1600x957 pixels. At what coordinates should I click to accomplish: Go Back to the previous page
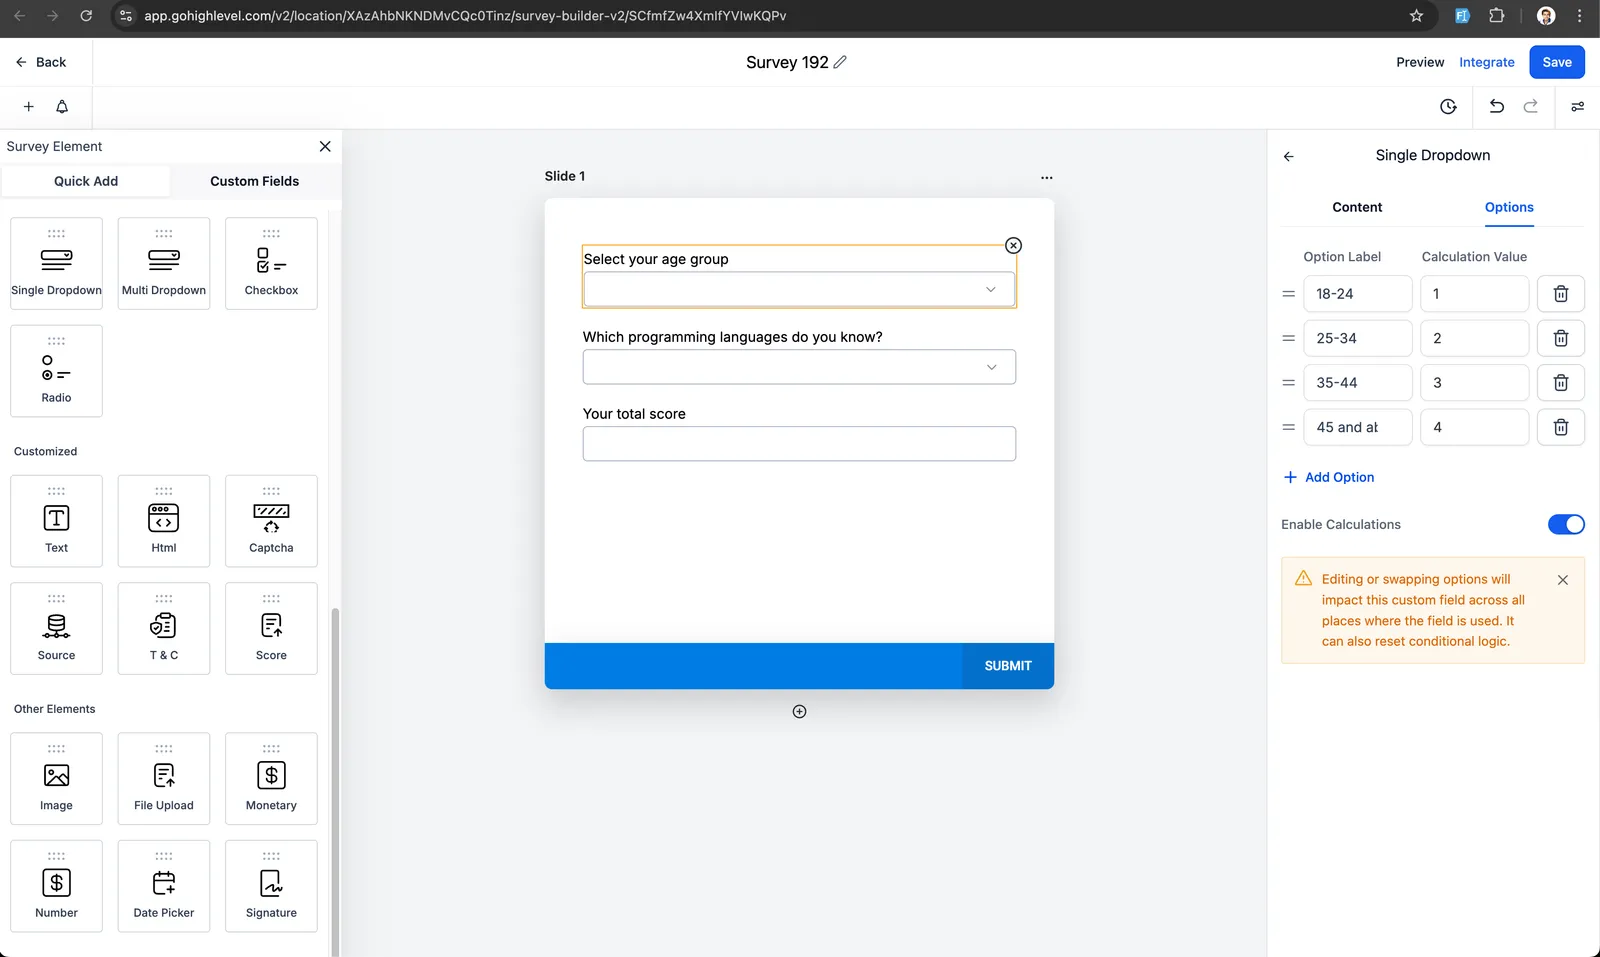[x=41, y=62]
